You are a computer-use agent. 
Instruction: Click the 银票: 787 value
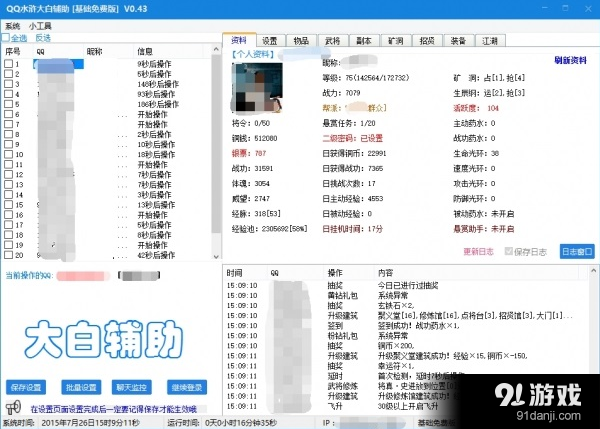point(249,153)
